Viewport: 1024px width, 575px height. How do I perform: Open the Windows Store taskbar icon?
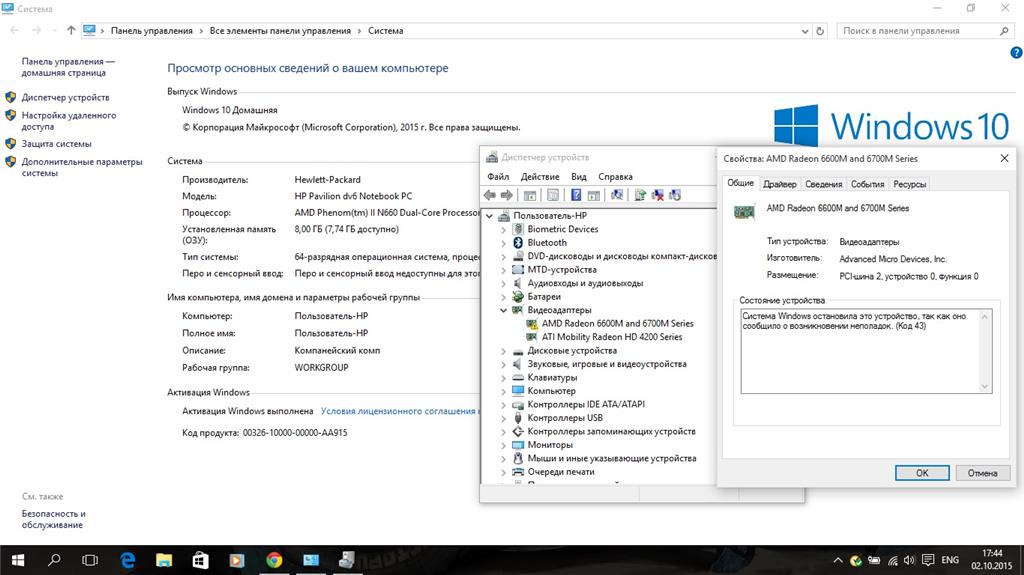pos(200,560)
